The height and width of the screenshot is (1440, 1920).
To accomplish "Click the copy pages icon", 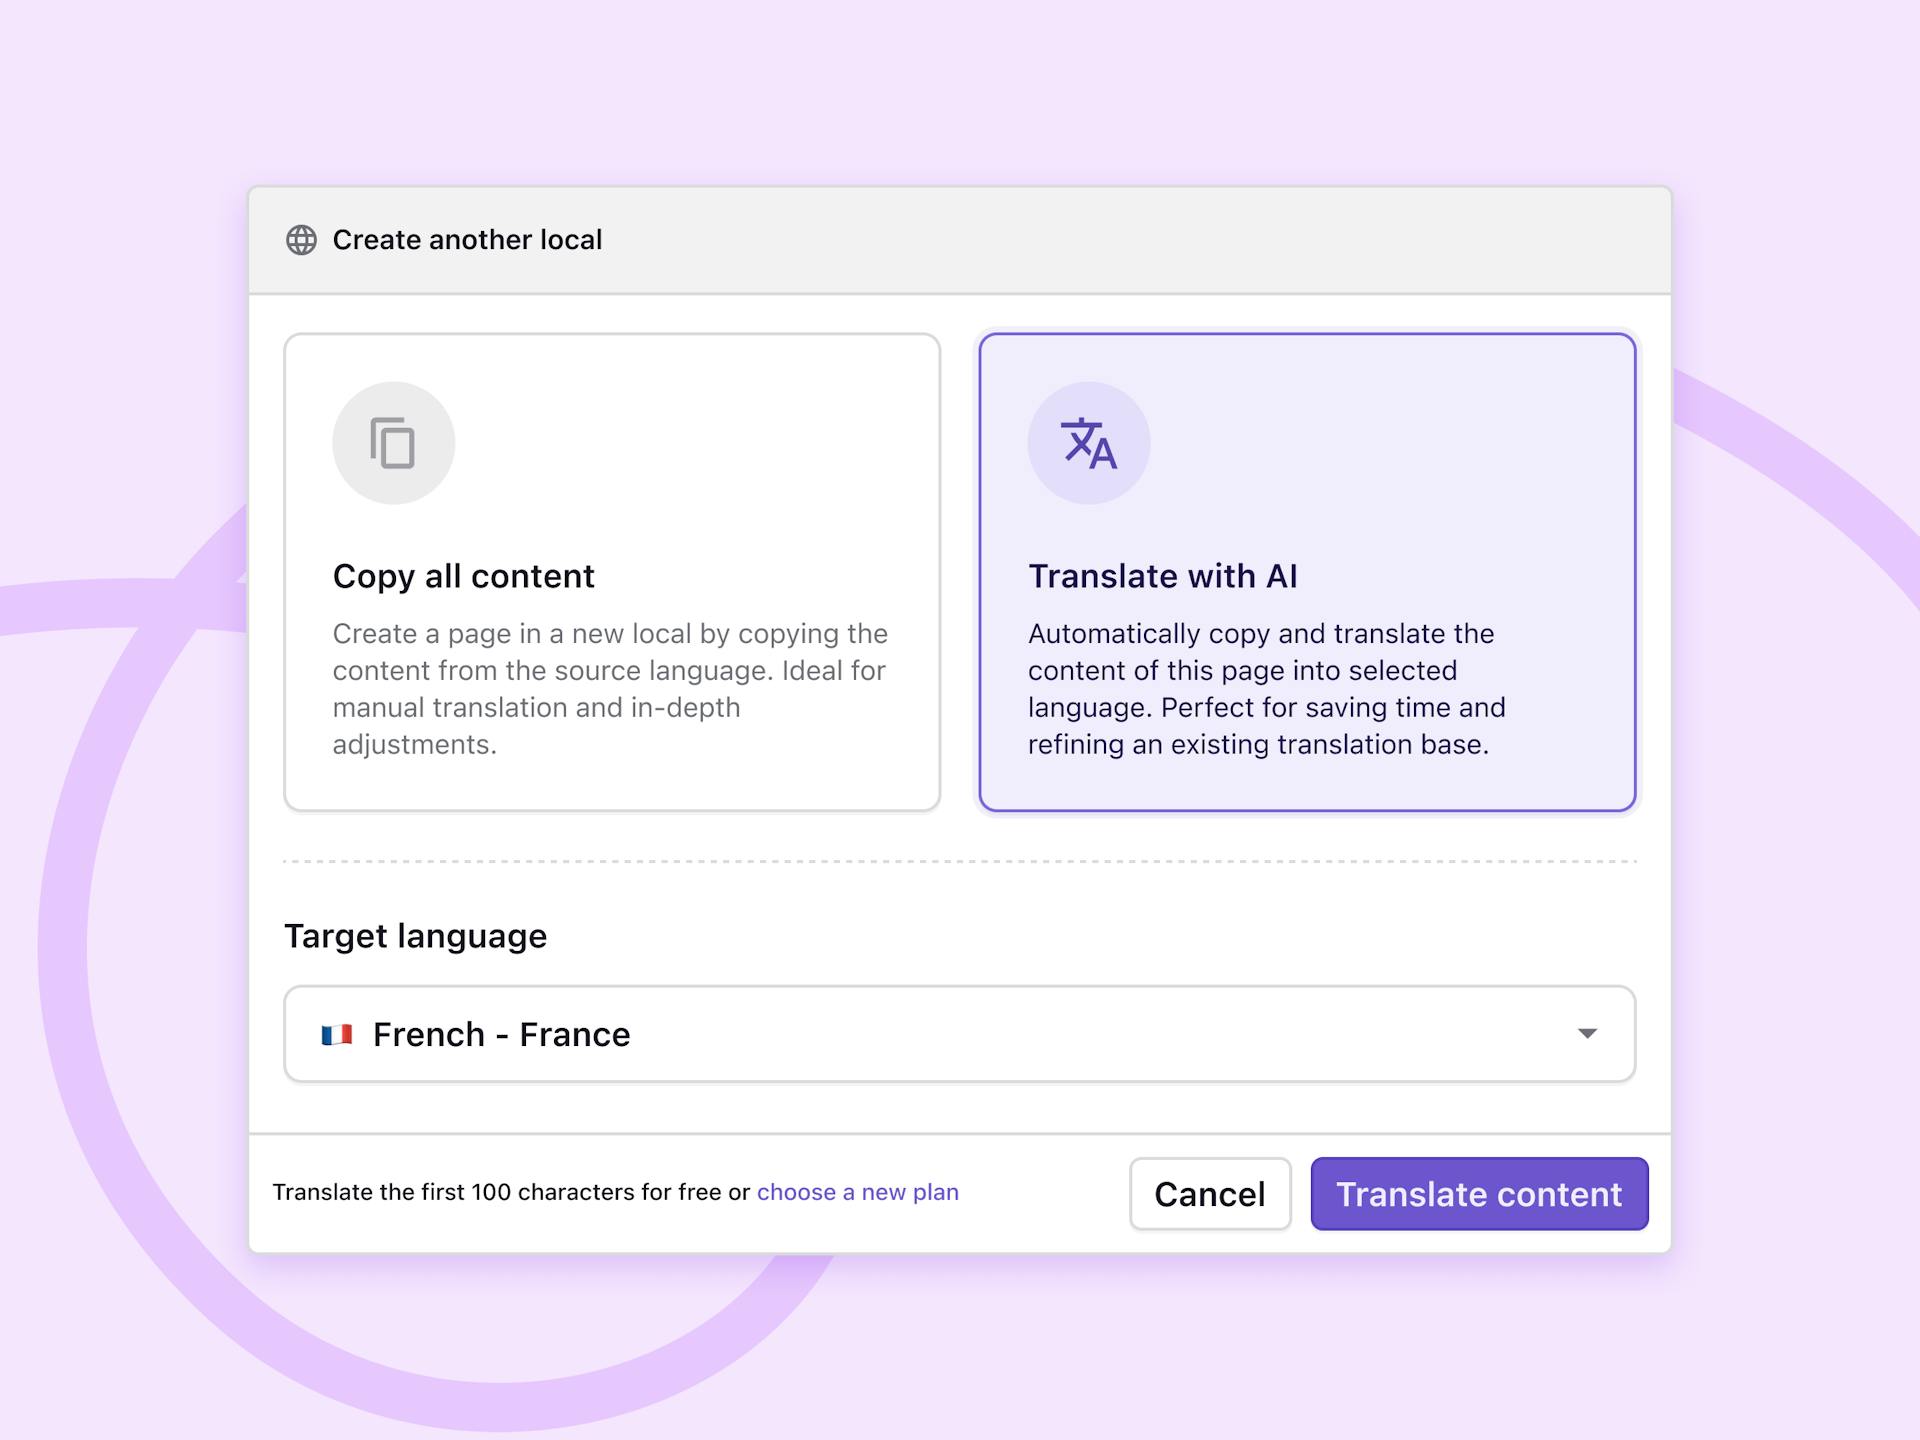I will point(393,443).
